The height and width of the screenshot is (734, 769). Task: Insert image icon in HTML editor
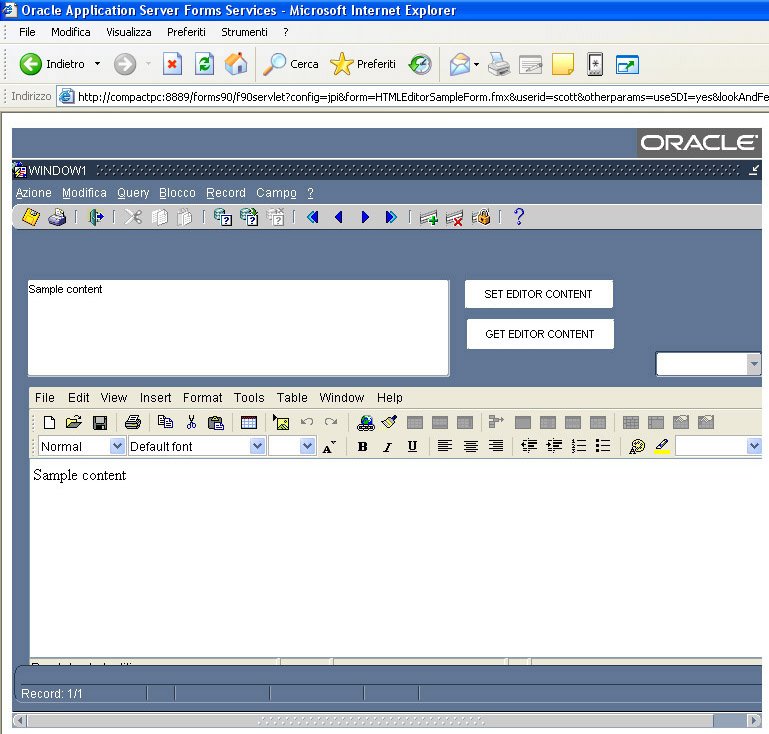281,422
